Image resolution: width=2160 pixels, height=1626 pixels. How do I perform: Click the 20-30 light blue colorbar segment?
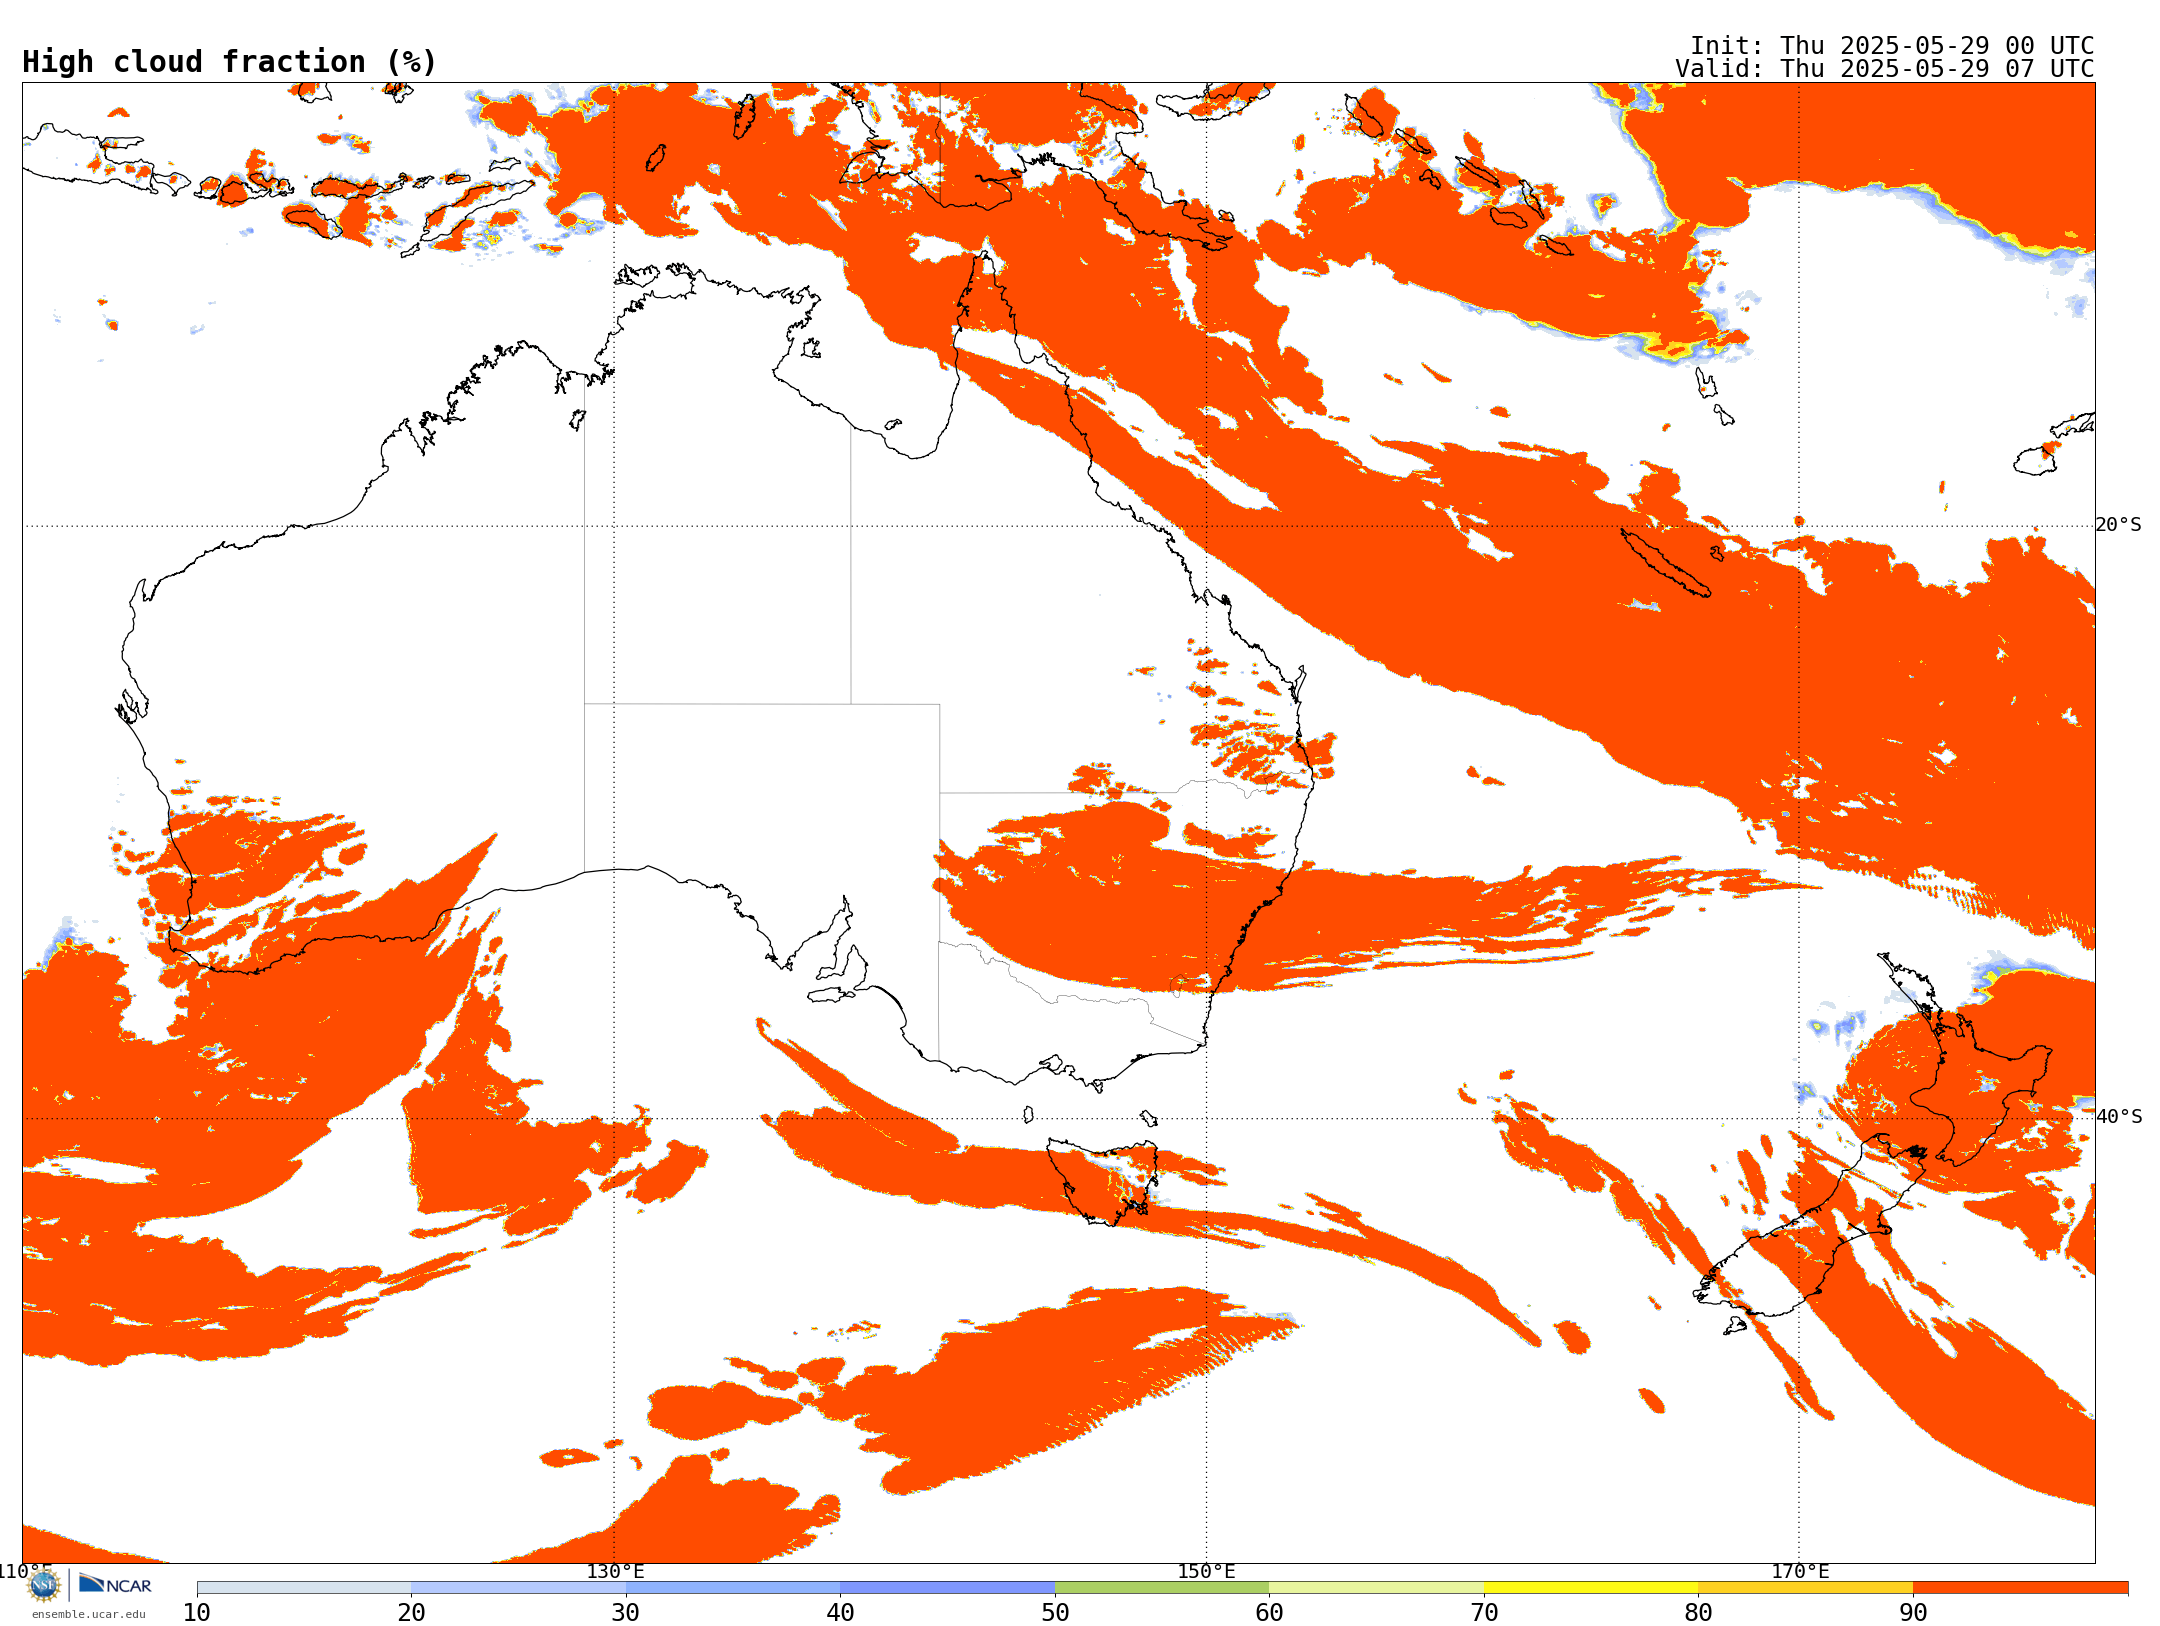pyautogui.click(x=518, y=1588)
